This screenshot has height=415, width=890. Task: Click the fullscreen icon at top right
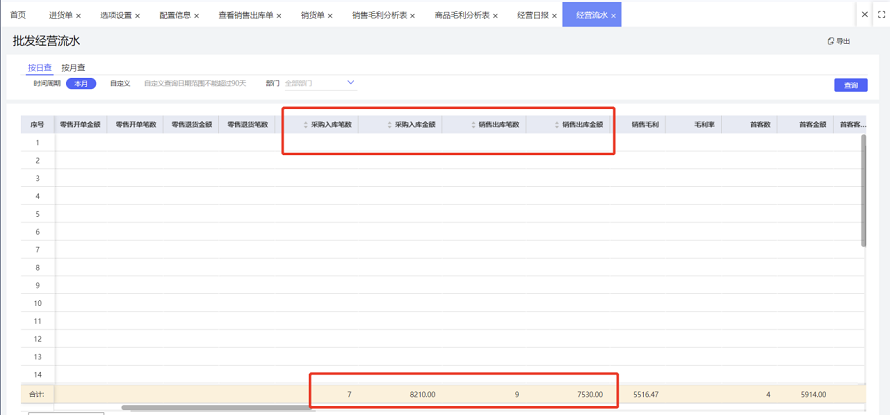pyautogui.click(x=881, y=15)
